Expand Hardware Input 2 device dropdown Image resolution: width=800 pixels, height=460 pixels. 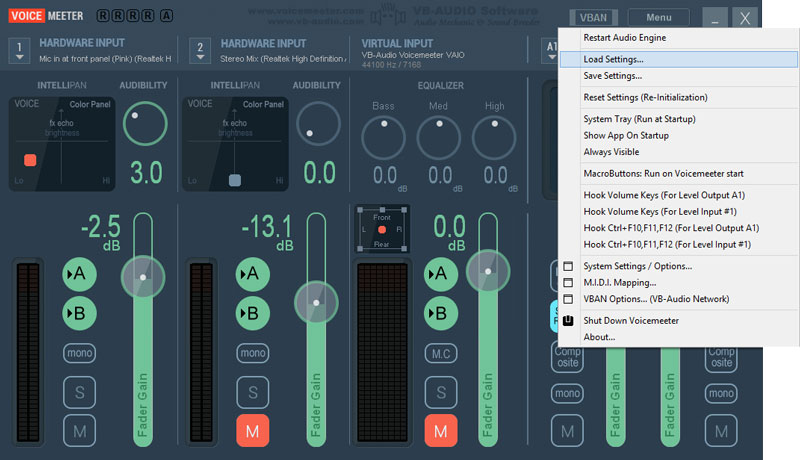pyautogui.click(x=200, y=51)
